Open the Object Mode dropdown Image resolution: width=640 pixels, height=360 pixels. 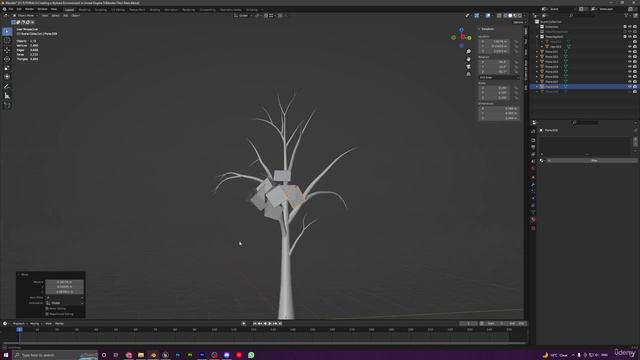[25, 16]
